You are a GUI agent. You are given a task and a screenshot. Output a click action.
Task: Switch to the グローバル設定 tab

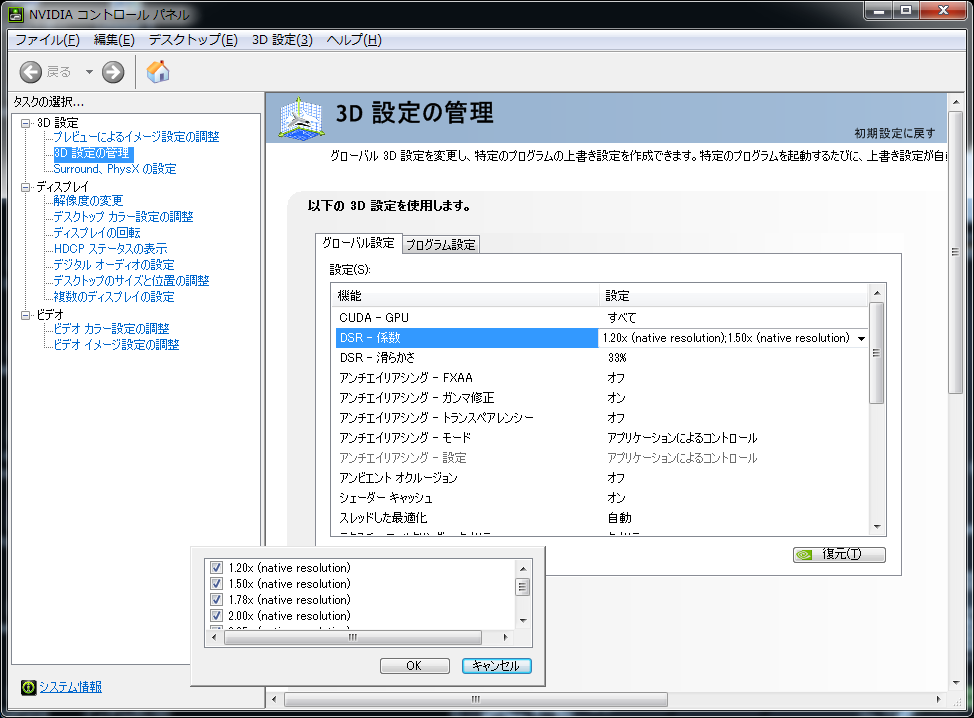358,243
